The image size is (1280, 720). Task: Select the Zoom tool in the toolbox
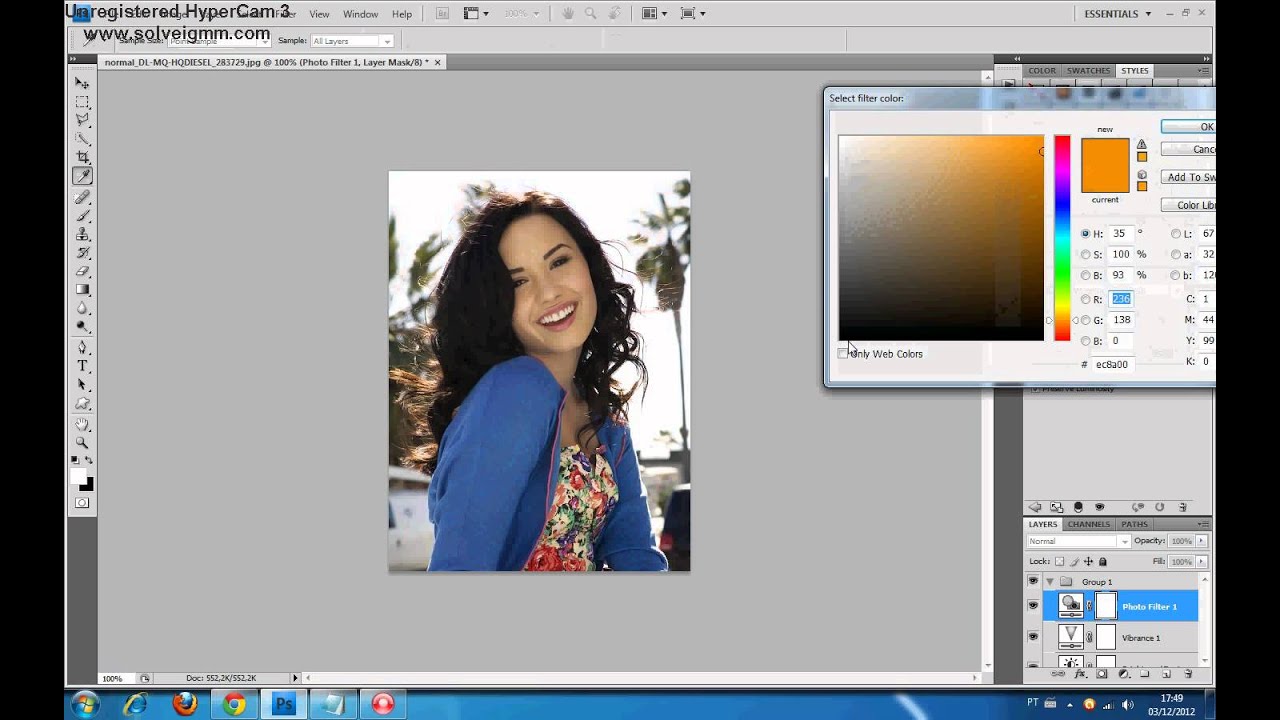tap(82, 443)
